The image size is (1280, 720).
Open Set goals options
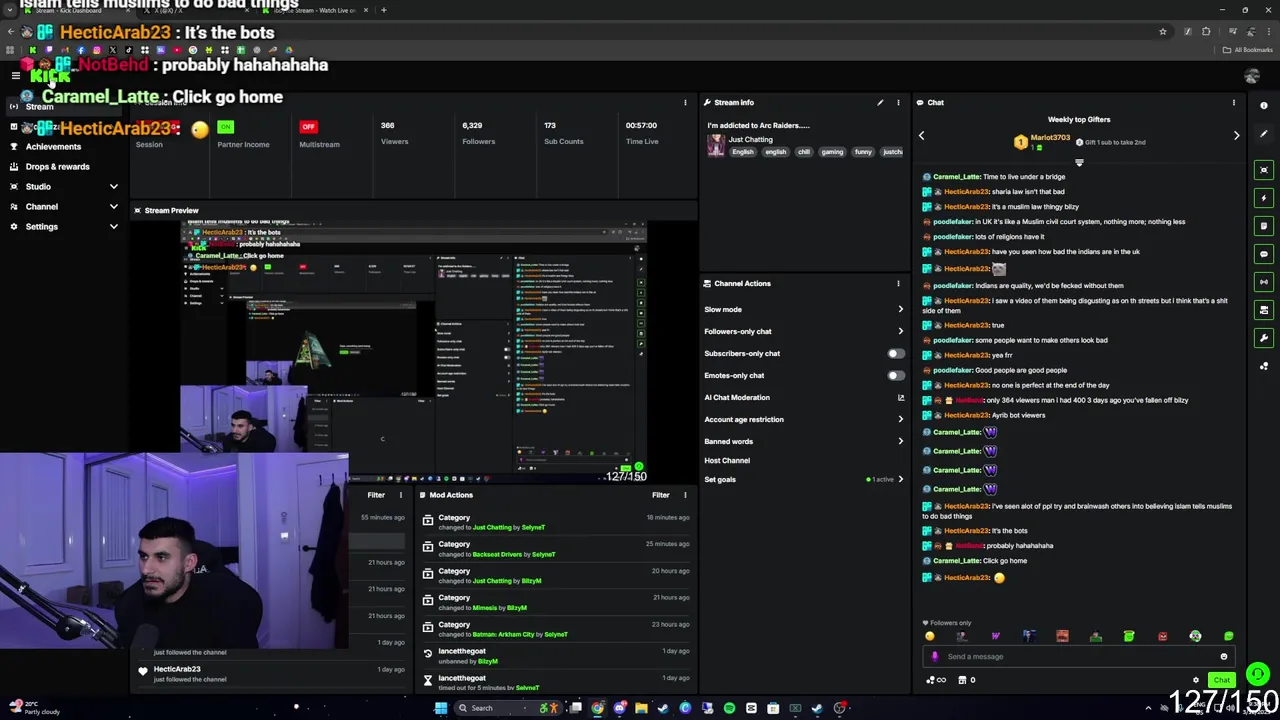pyautogui.click(x=803, y=479)
